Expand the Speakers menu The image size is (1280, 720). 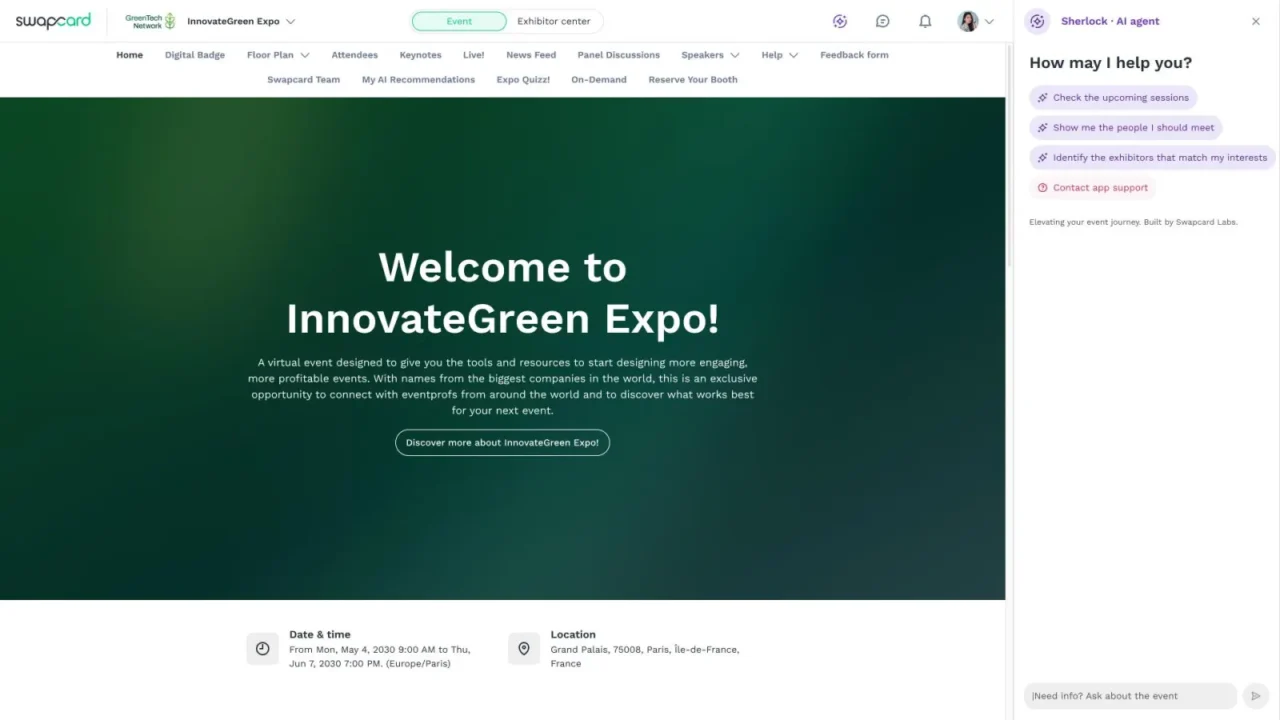[710, 55]
